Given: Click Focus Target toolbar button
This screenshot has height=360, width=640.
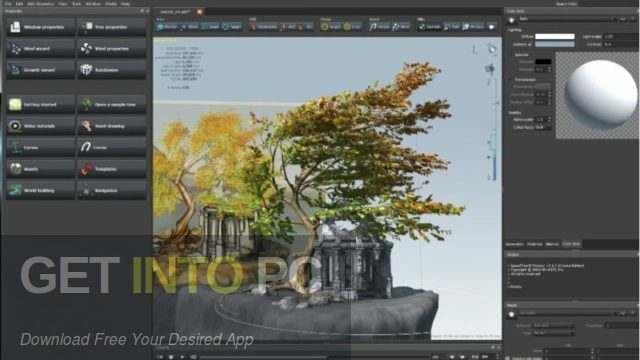Looking at the screenshot, I should pos(331,27).
